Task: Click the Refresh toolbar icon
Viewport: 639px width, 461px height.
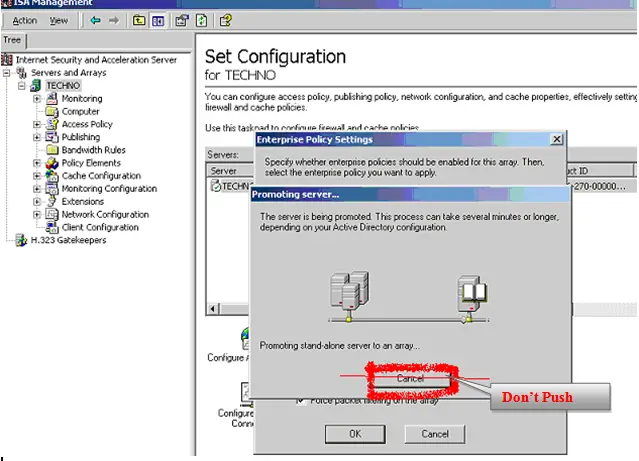Action: pos(202,20)
